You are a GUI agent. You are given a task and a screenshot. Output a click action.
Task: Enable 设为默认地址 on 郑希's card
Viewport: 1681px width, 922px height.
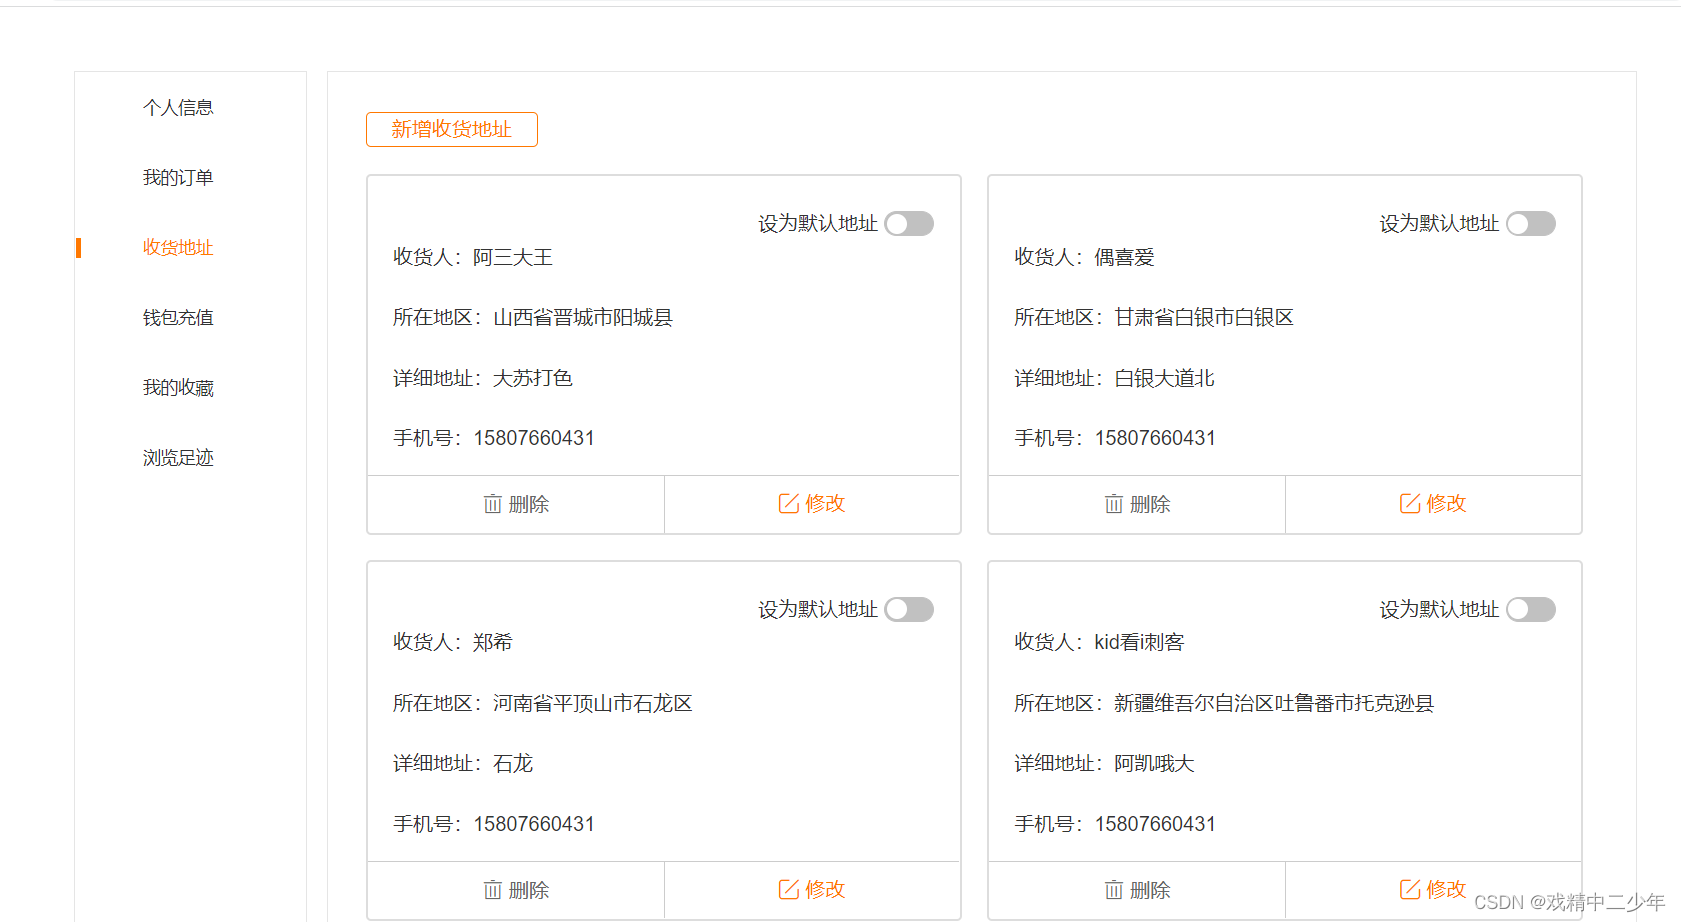tap(908, 609)
